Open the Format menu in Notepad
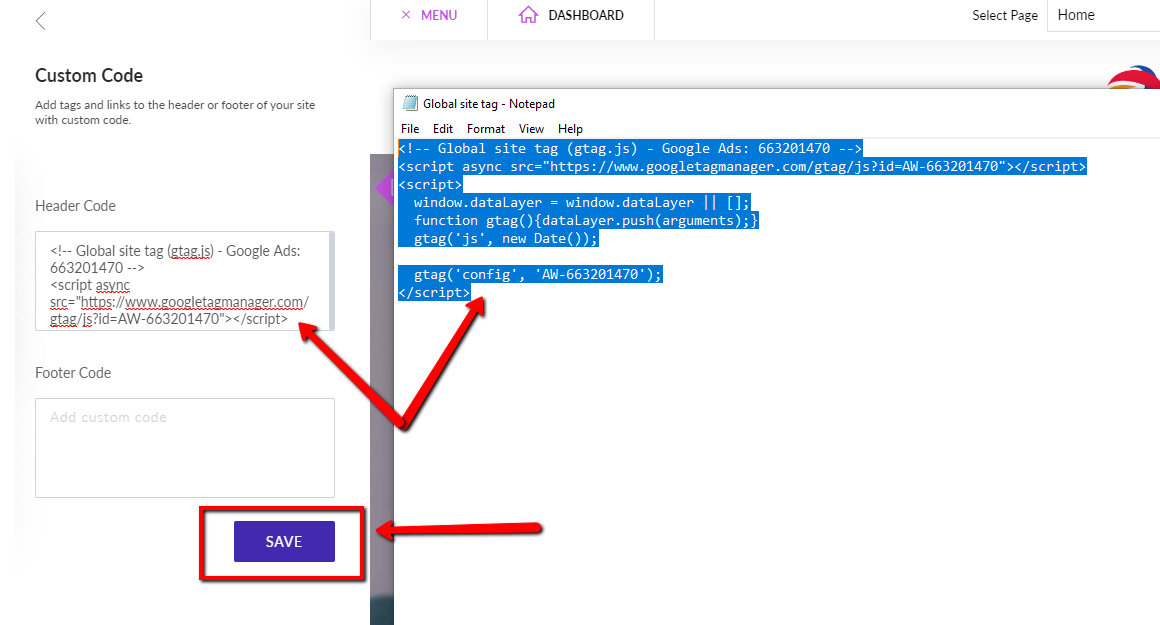1160x625 pixels. click(485, 129)
